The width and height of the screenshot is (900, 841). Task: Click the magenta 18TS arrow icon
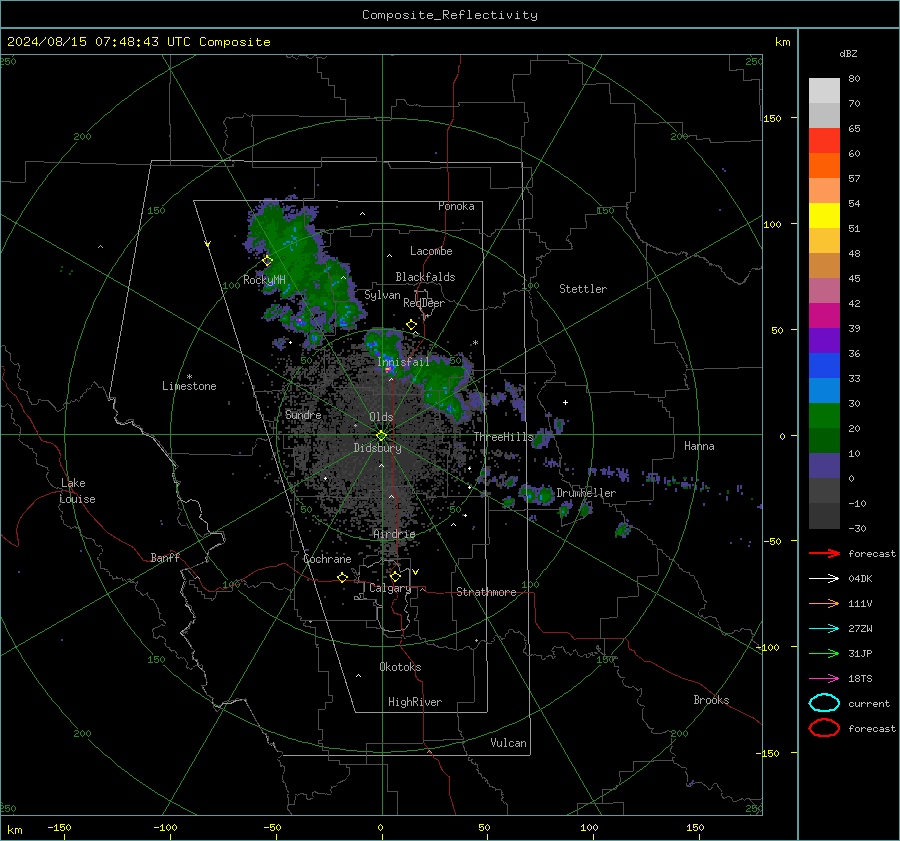point(824,679)
